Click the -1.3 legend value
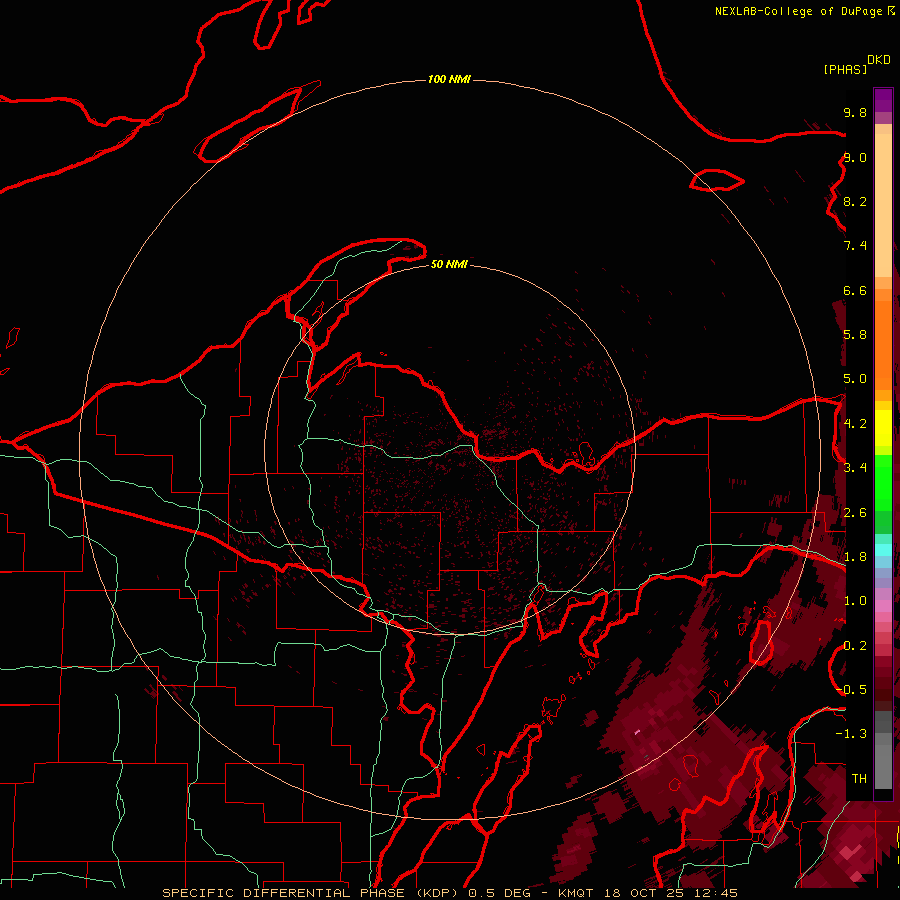 [x=851, y=735]
